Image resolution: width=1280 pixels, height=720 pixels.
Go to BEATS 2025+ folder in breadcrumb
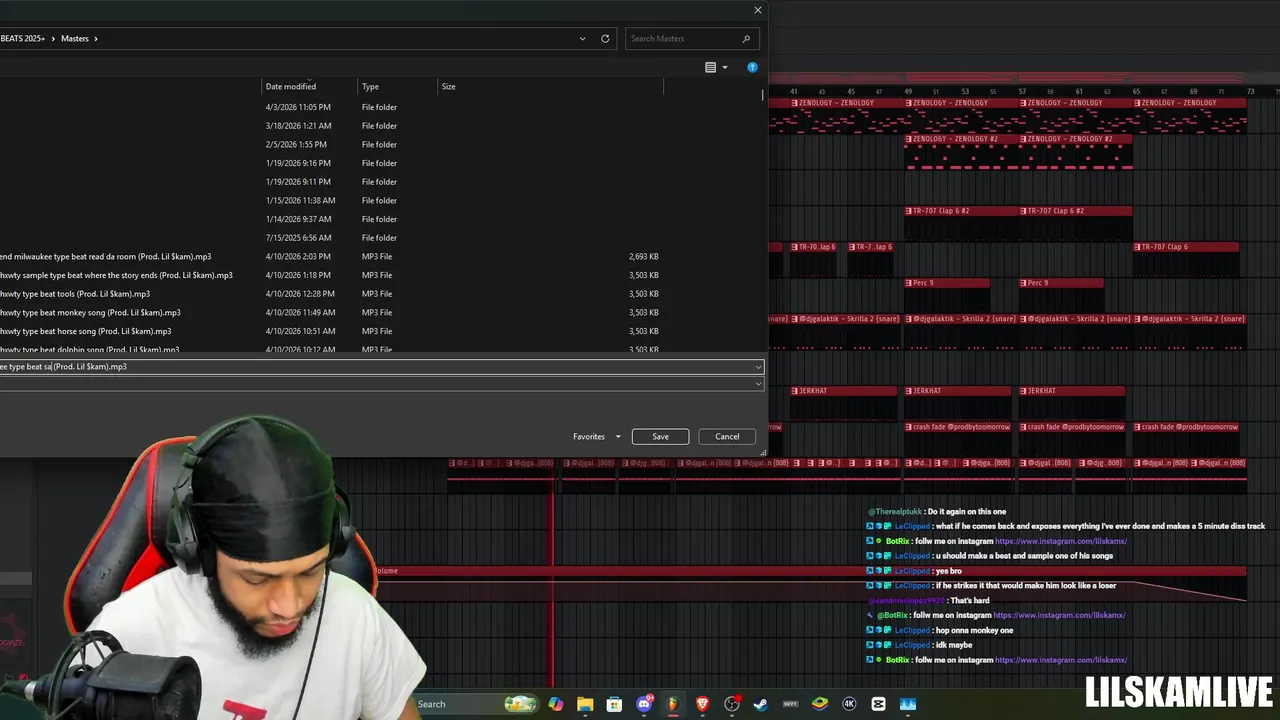[22, 38]
